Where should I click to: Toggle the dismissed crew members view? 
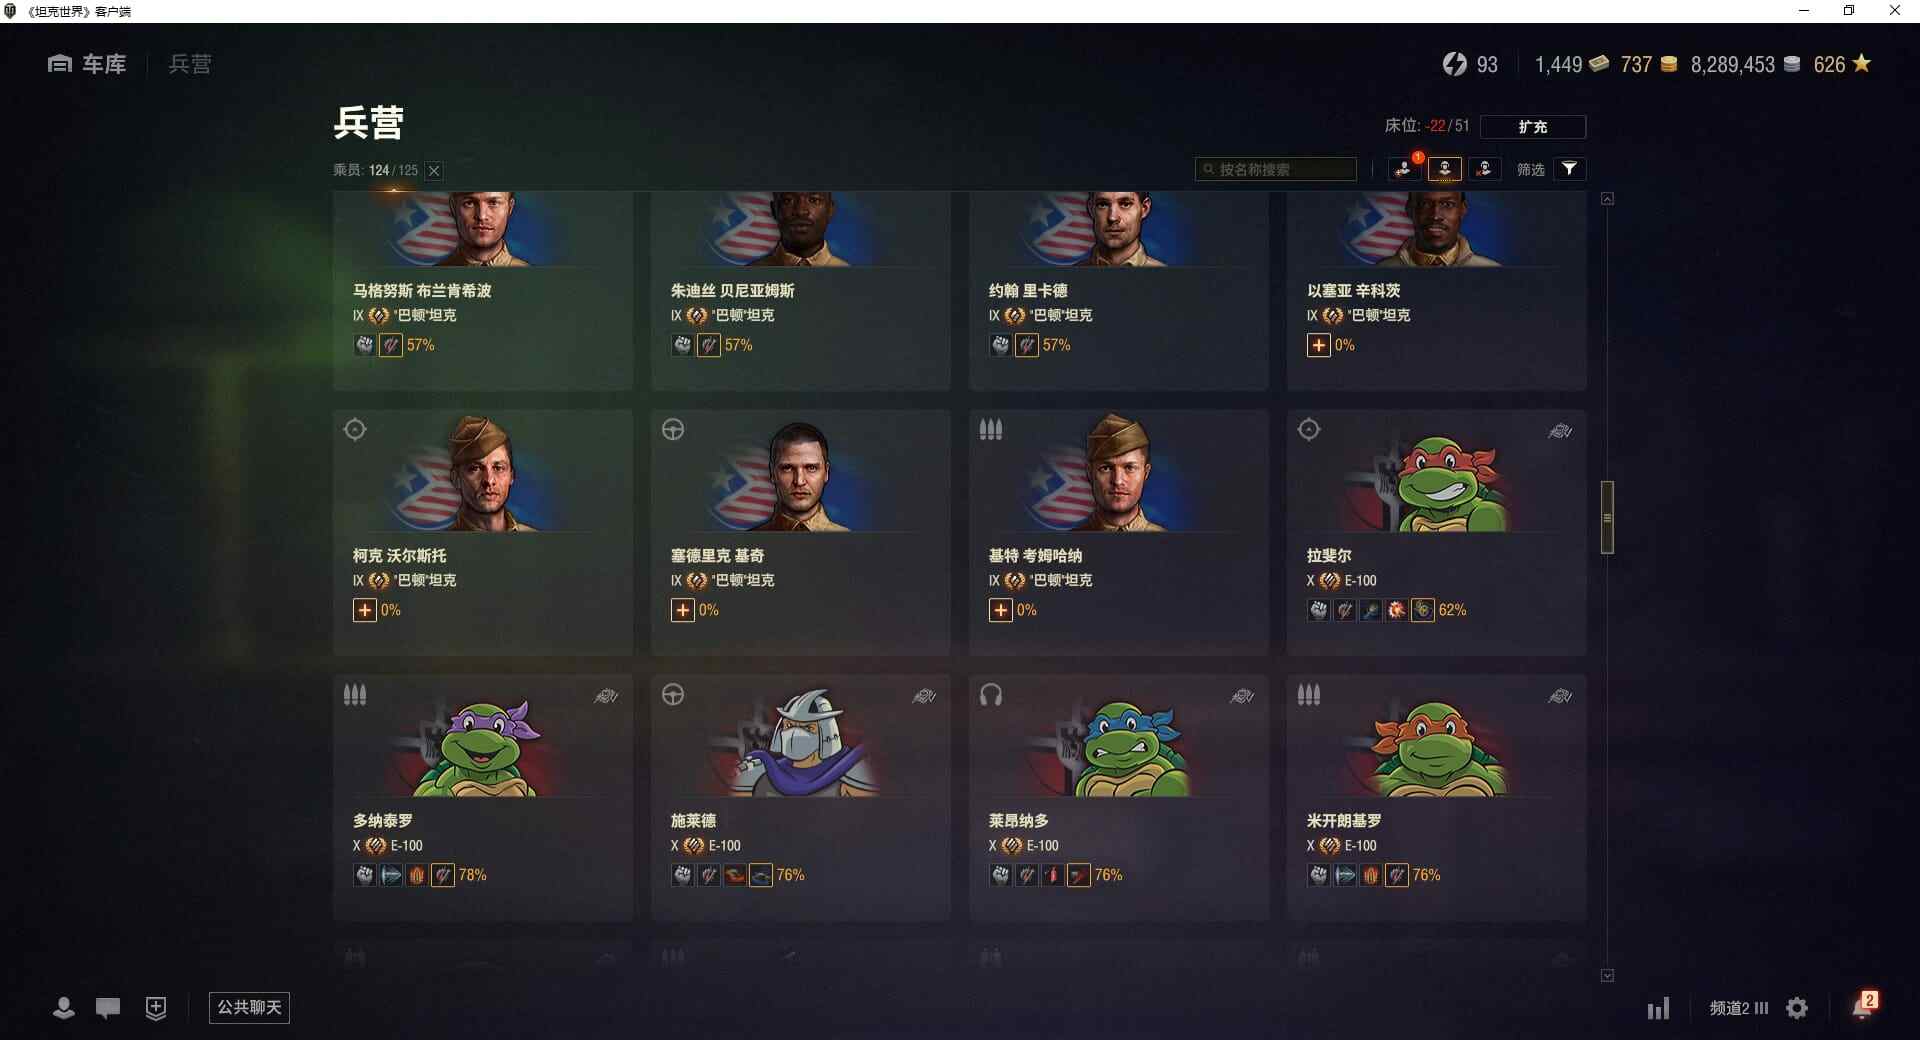(1484, 169)
